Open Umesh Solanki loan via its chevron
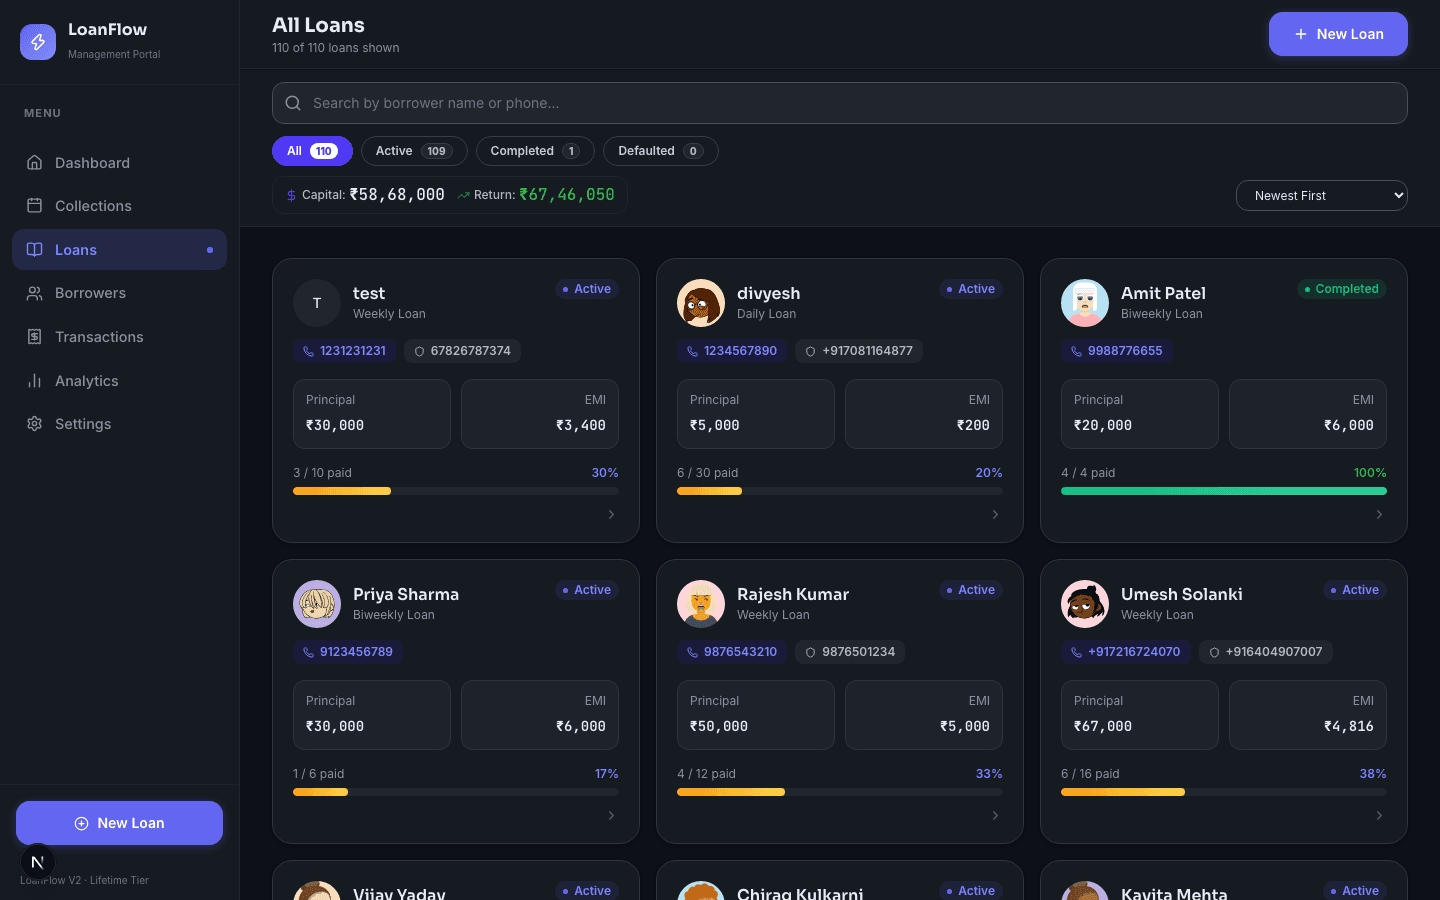Screen dimensions: 1440x900 coord(1379,815)
